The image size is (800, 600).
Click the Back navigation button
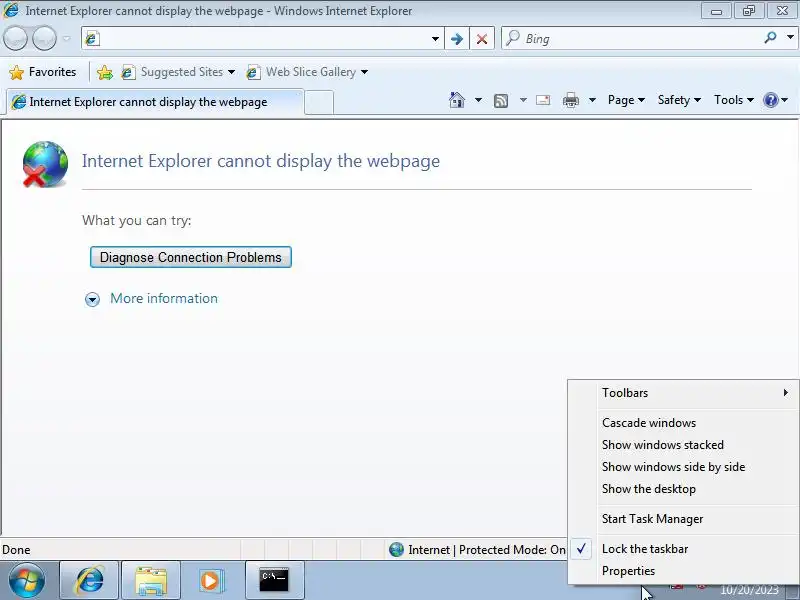tap(15, 38)
